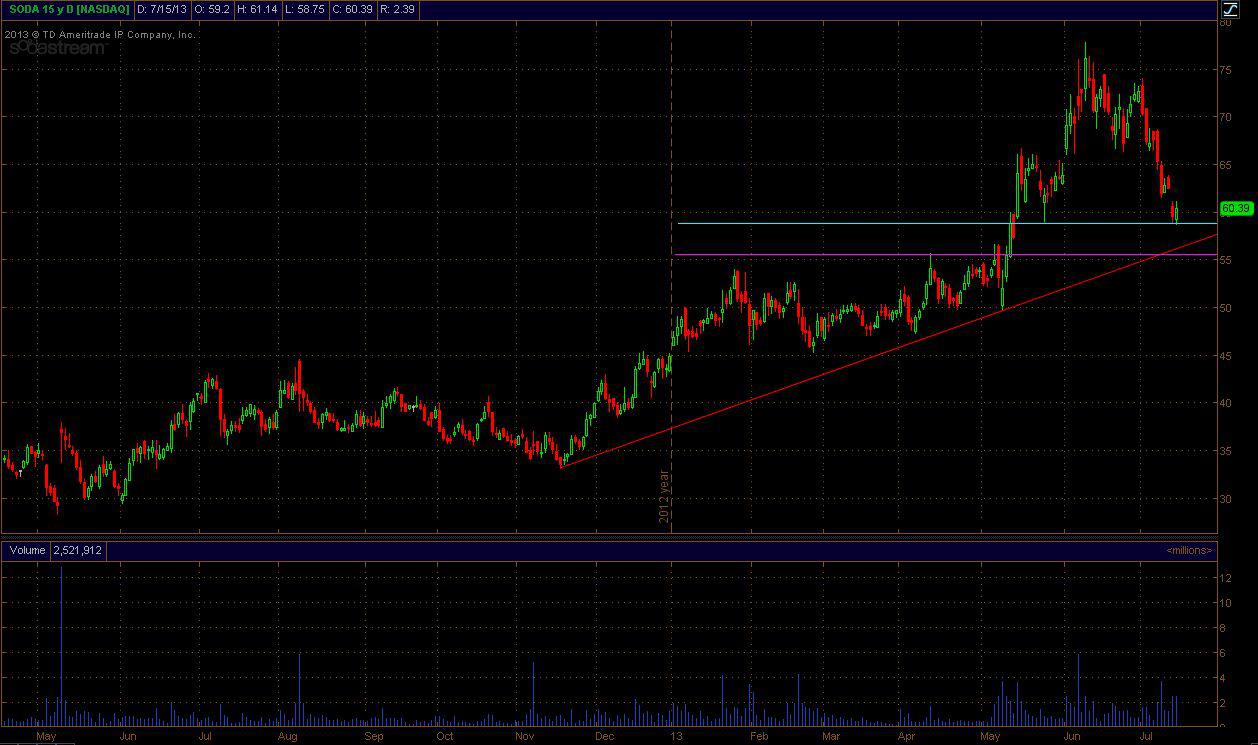
Task: Click the dashed 2012 year divider line
Action: [x=671, y=350]
